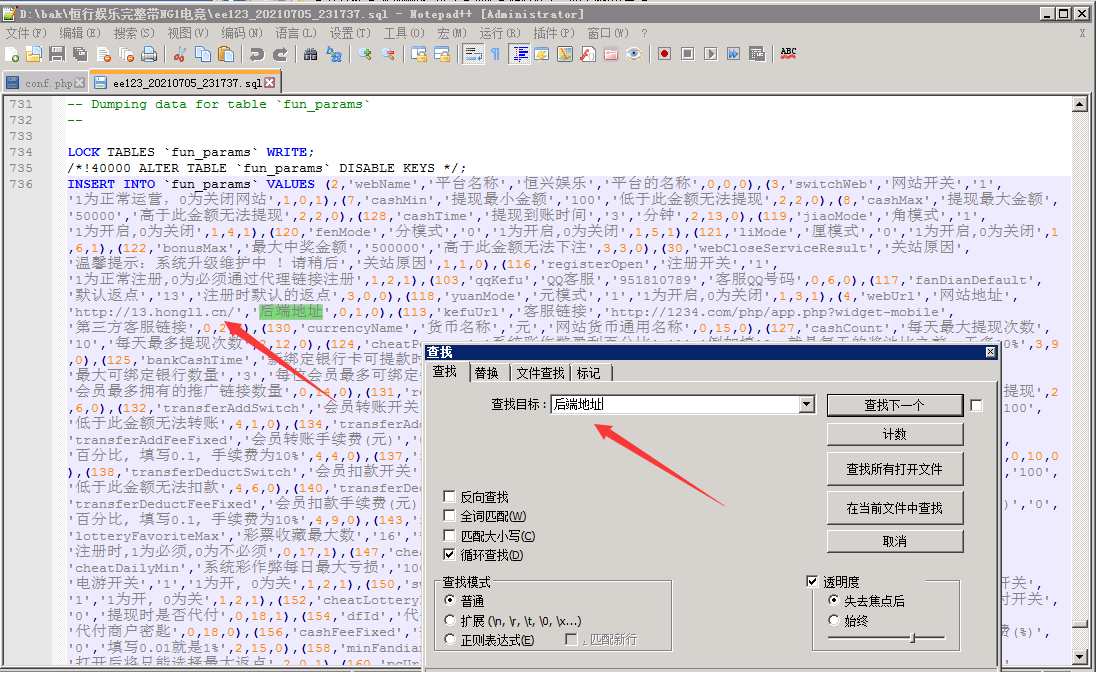Click the ABC spell check icon
The image size is (1096, 673).
click(x=788, y=55)
